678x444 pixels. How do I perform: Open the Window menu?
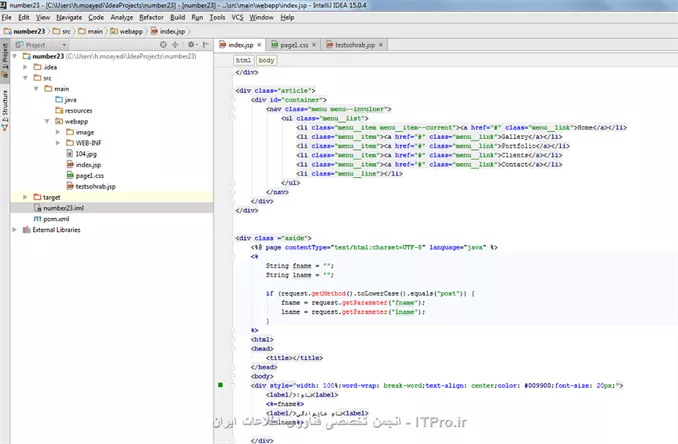pos(261,17)
